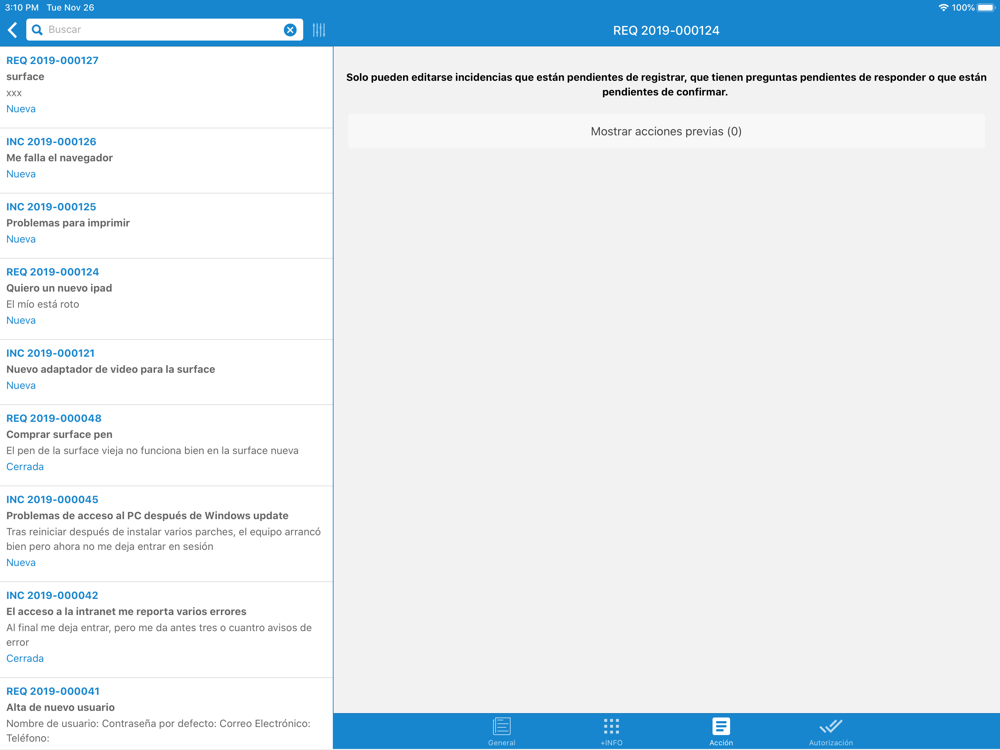The height and width of the screenshot is (750, 1000).
Task: Clear the search field with X icon
Action: [290, 30]
